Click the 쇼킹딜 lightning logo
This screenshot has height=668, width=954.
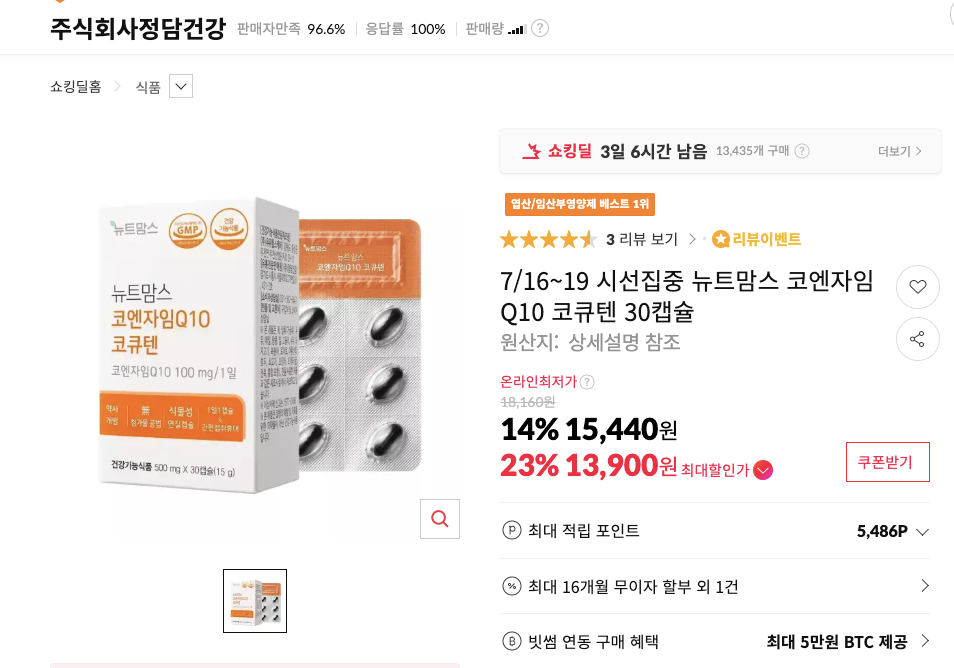click(531, 151)
